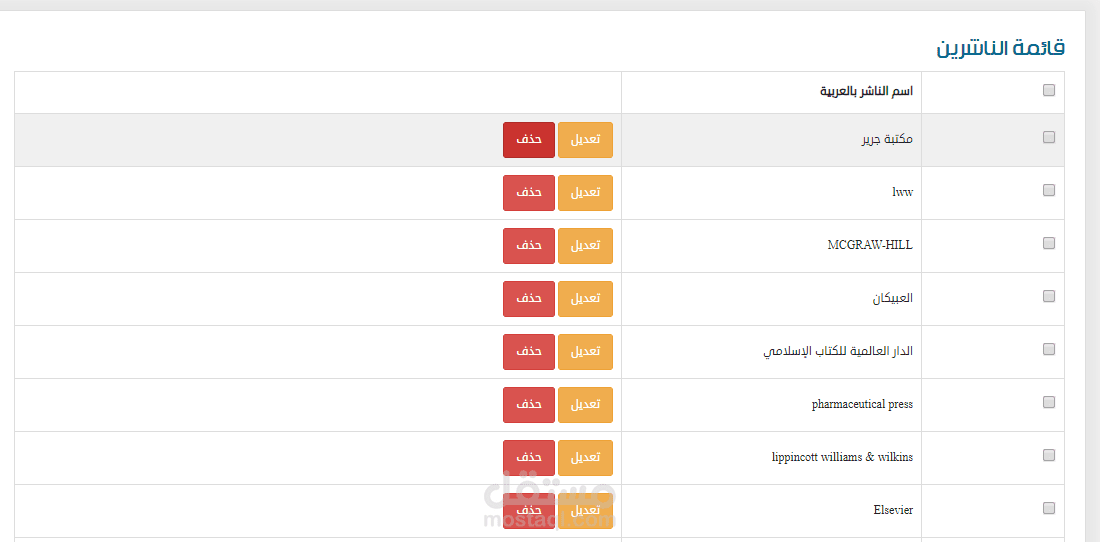1100x542 pixels.
Task: Delete الدار العالمية للكتاب الإسلامي entry
Action: click(529, 352)
